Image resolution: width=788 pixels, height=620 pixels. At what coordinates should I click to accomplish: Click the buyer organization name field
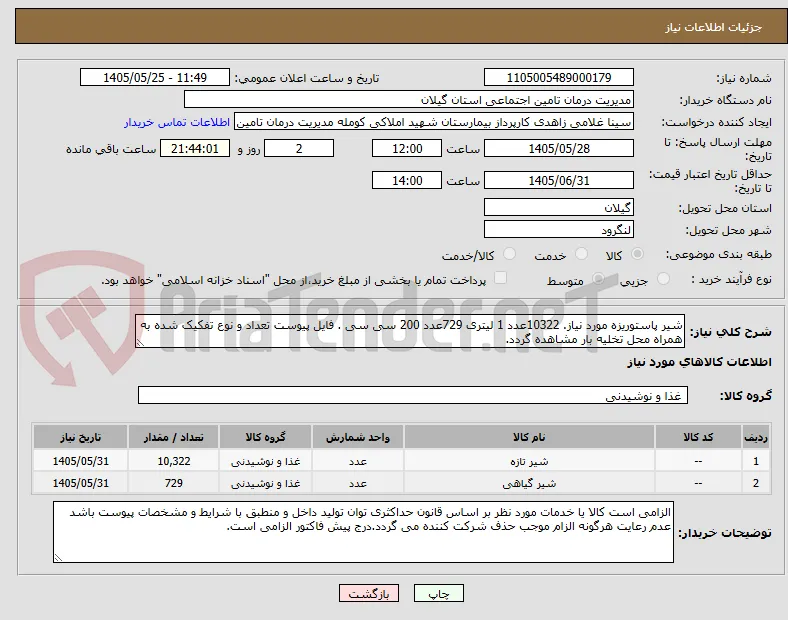click(409, 99)
